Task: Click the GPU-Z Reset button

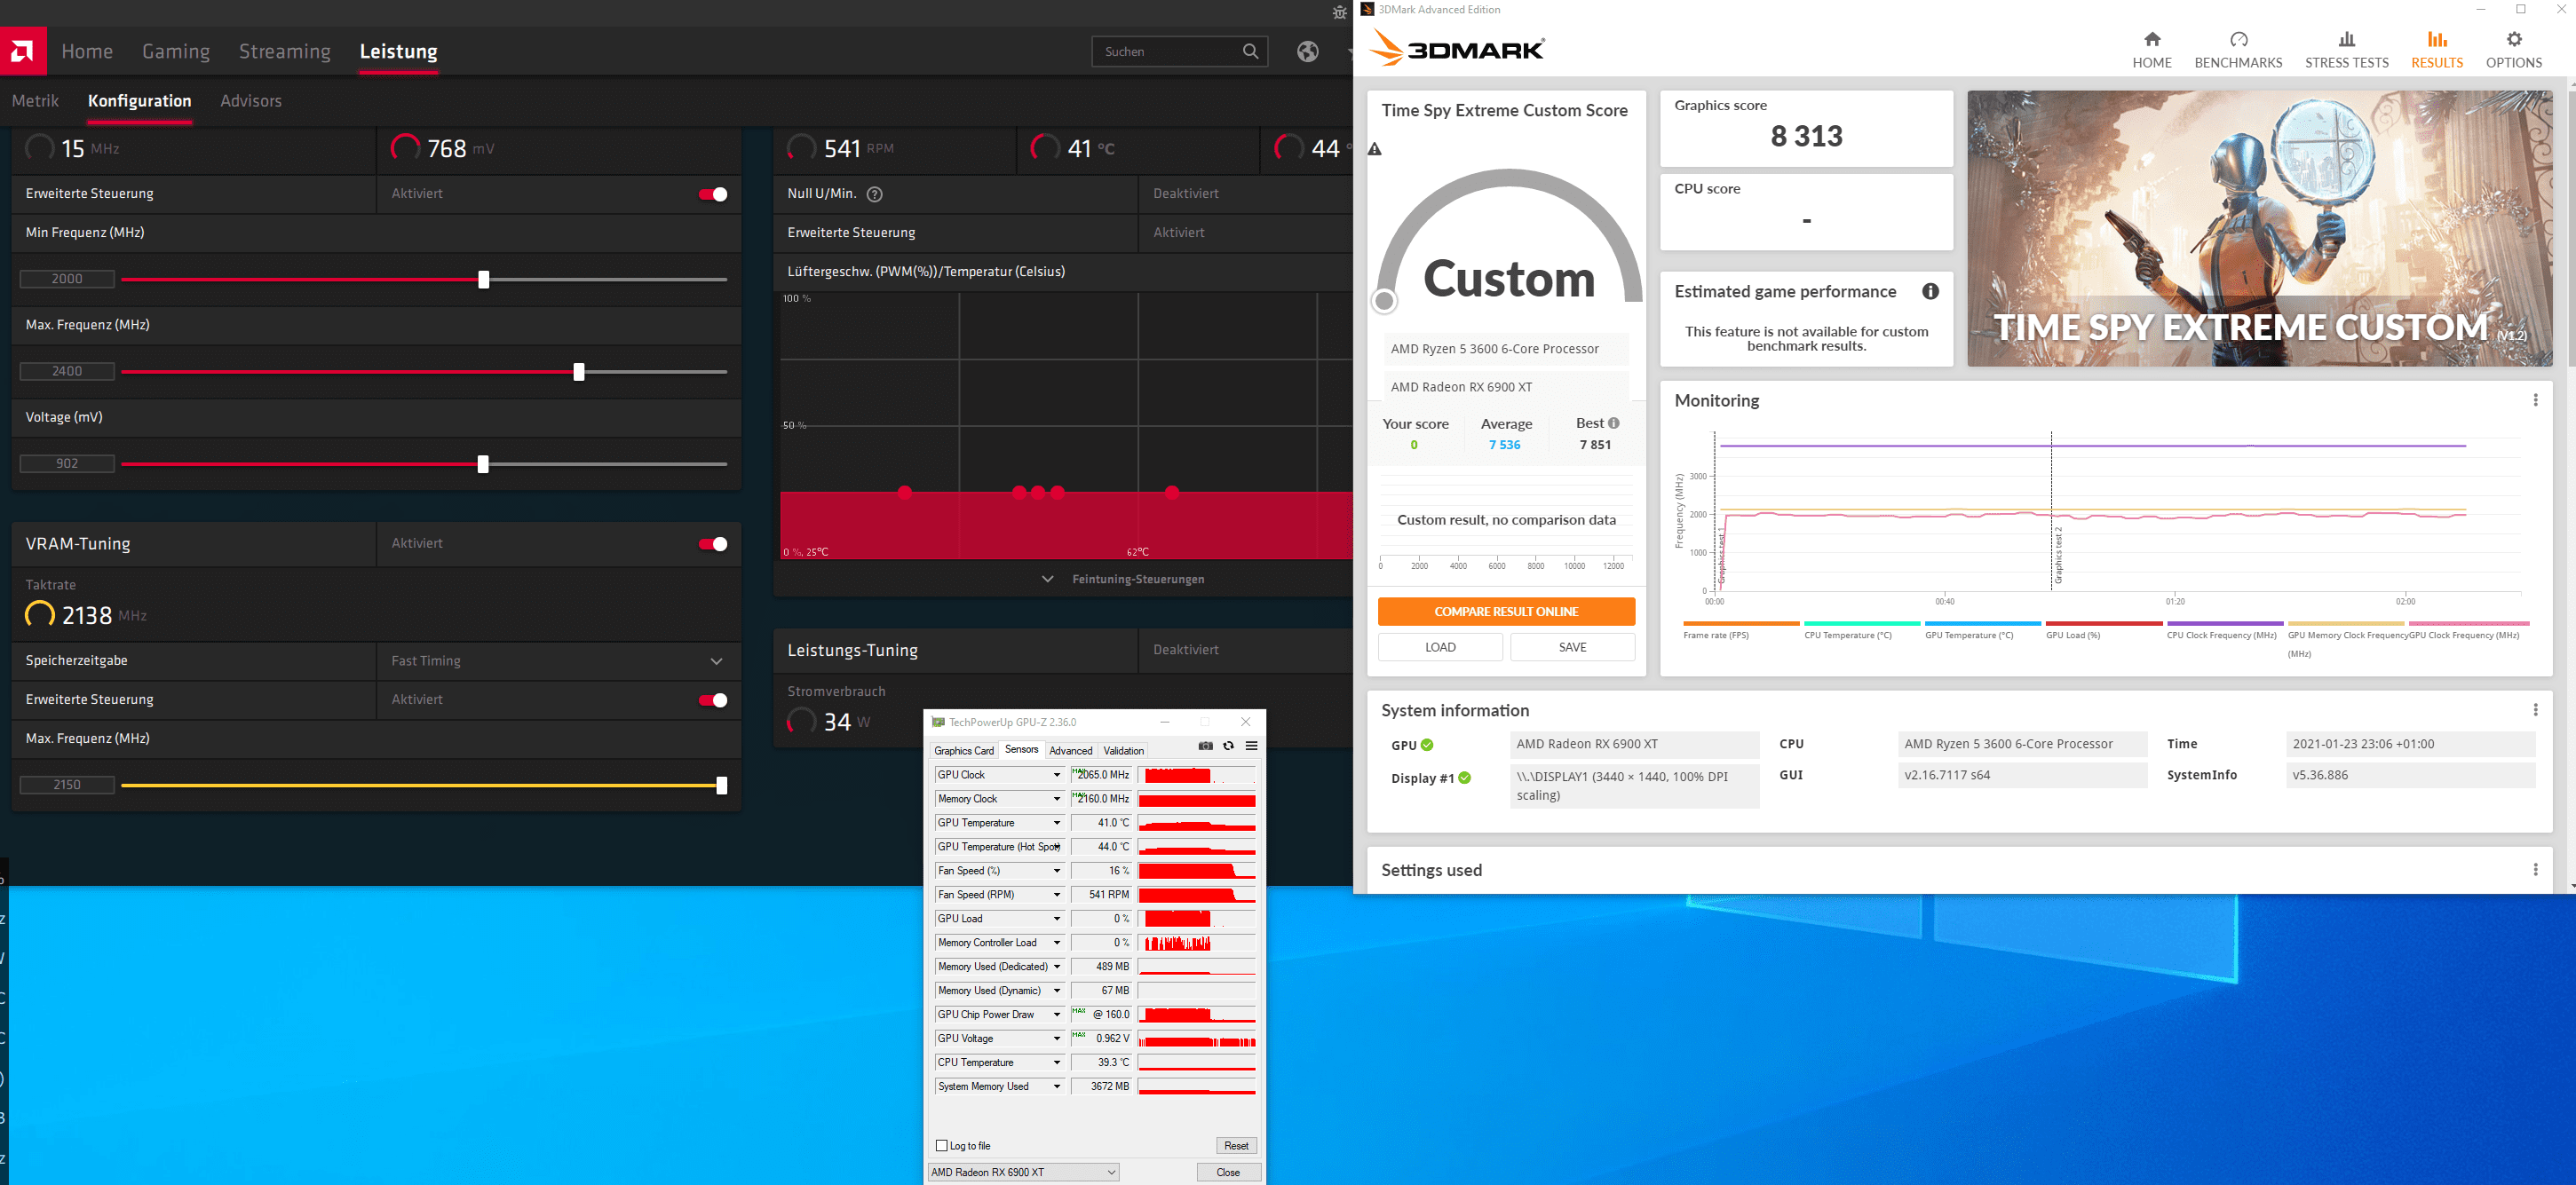Action: 1236,1146
